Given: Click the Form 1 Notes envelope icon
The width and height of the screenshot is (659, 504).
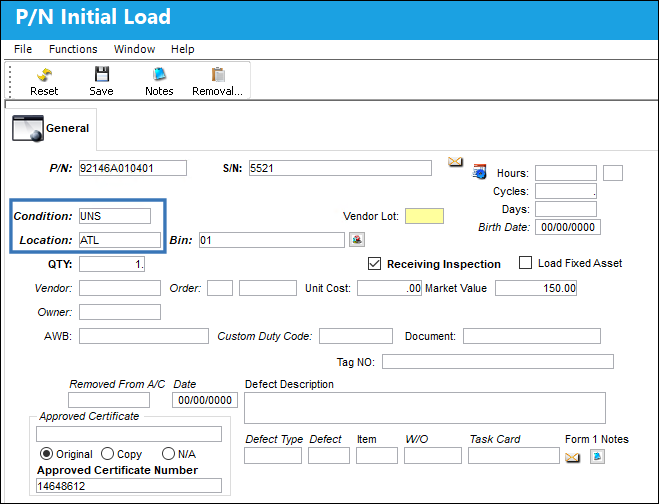Looking at the screenshot, I should coord(572,457).
